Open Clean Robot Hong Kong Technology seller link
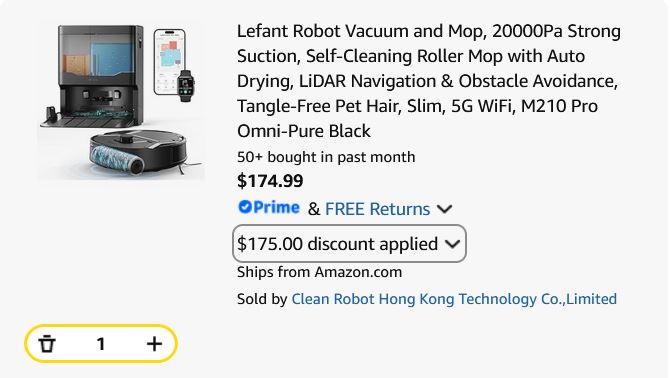Image resolution: width=670 pixels, height=378 pixels. coord(454,299)
